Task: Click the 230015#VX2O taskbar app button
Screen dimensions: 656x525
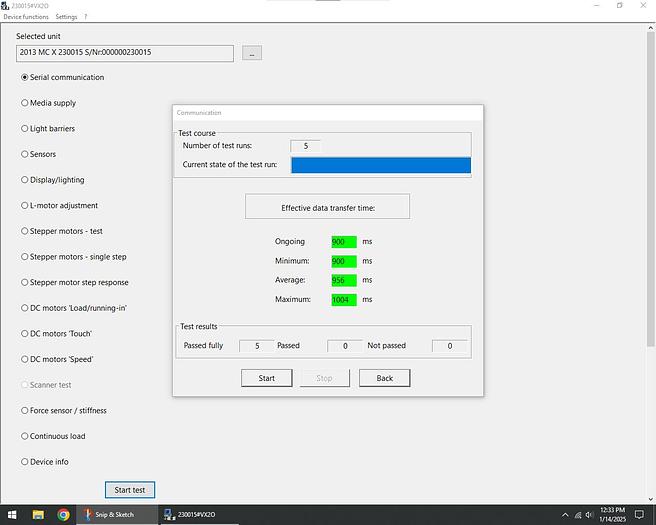Action: coord(195,515)
